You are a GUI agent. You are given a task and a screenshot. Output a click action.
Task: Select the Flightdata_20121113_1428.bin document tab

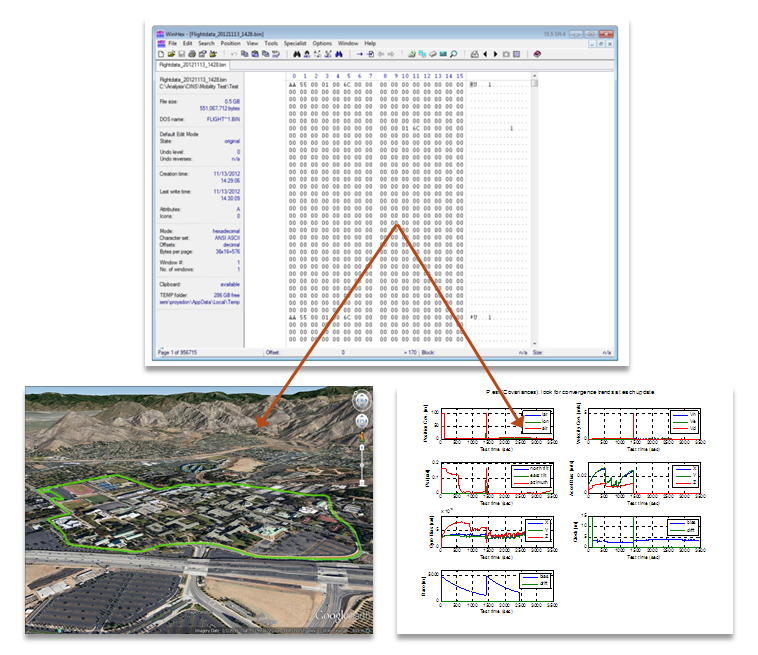tap(192, 65)
